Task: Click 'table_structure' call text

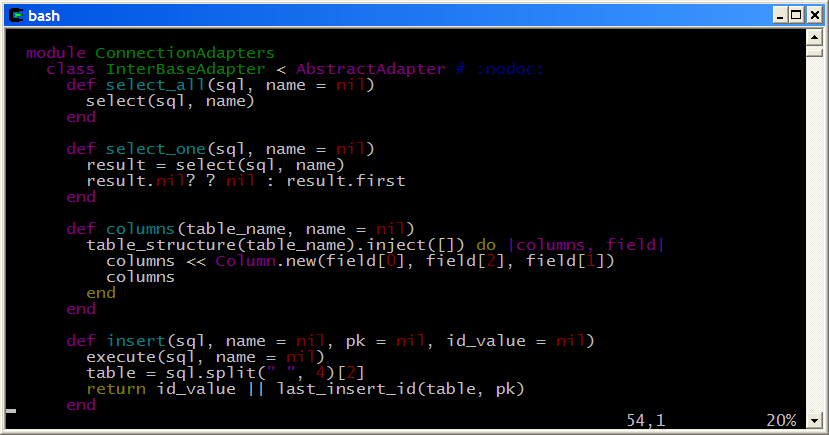Action: tap(161, 245)
